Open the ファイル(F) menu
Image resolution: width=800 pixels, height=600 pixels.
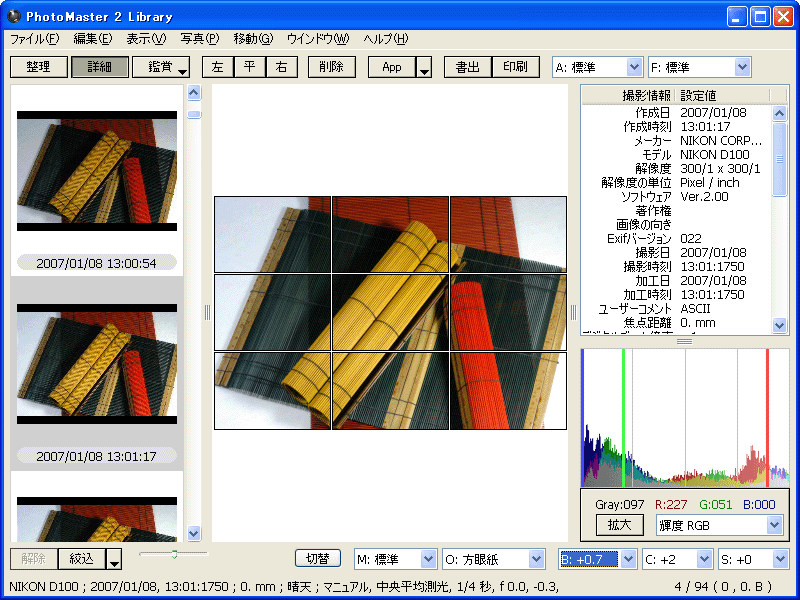[x=34, y=39]
